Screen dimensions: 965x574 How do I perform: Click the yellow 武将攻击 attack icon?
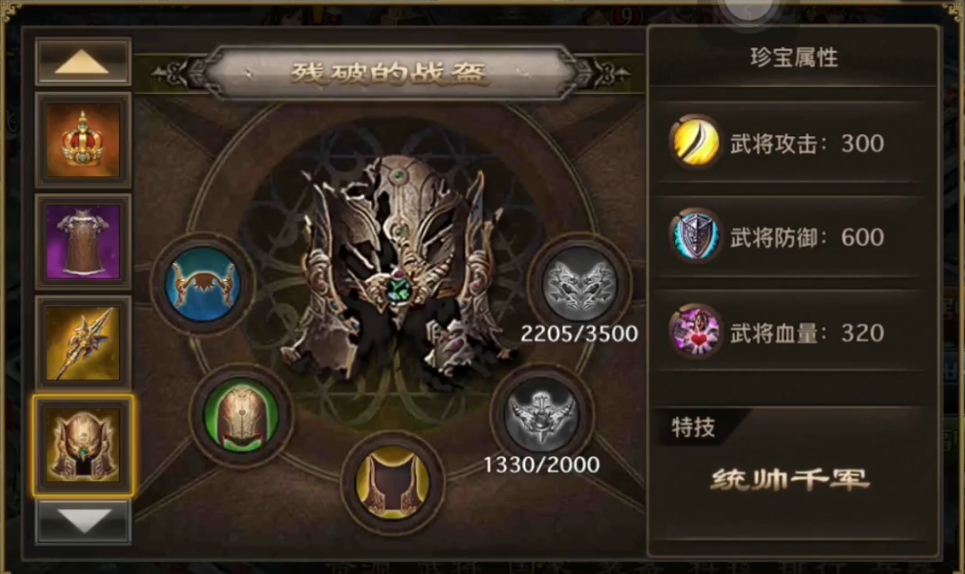click(695, 142)
